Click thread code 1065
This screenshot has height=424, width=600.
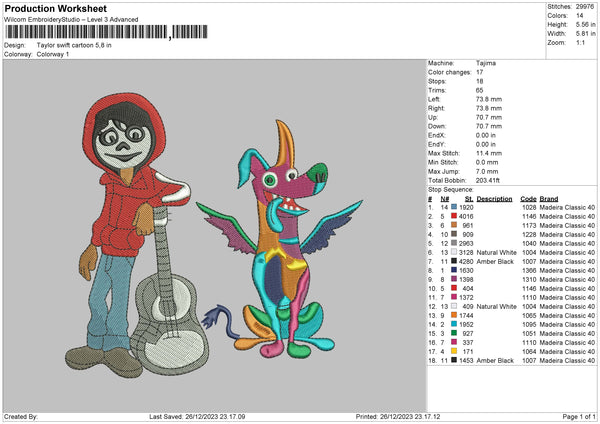coord(529,315)
